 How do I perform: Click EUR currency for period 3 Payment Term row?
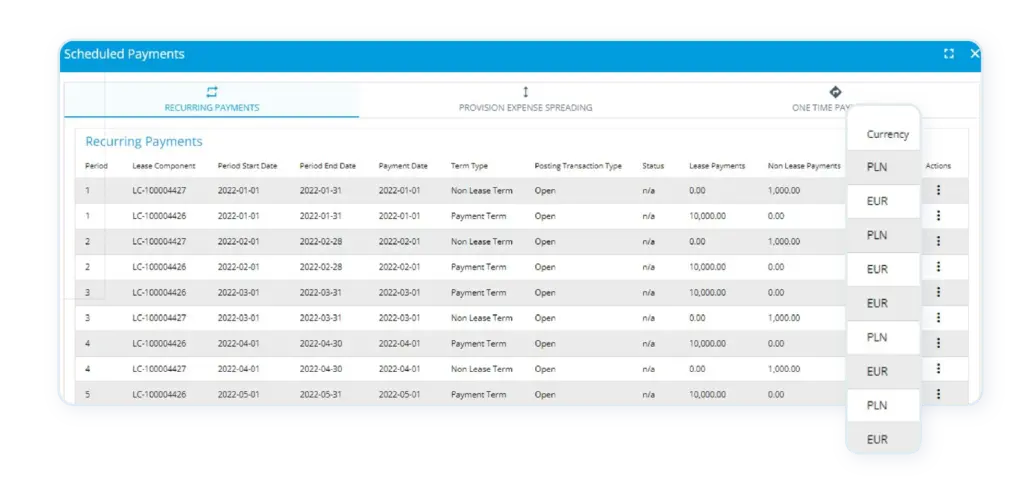(877, 303)
